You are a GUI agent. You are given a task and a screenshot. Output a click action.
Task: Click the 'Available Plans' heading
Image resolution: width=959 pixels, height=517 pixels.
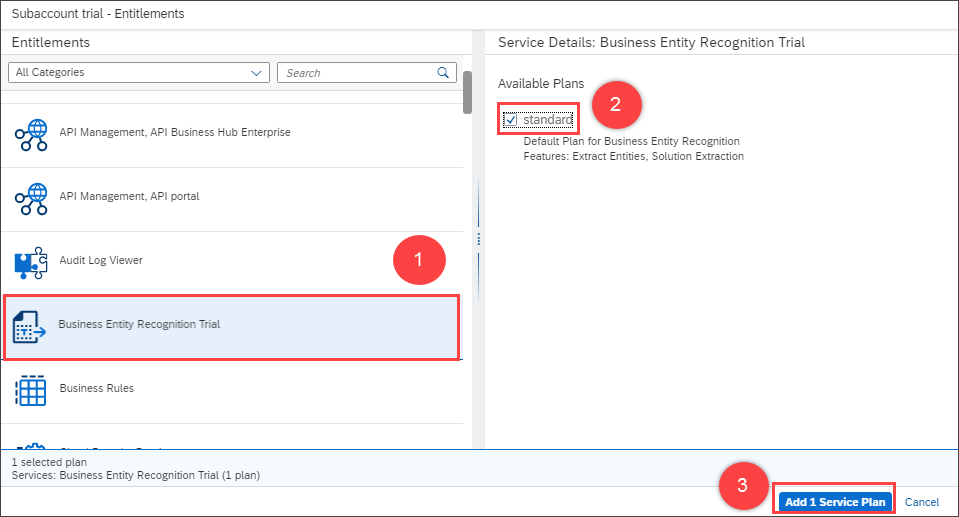pos(541,83)
